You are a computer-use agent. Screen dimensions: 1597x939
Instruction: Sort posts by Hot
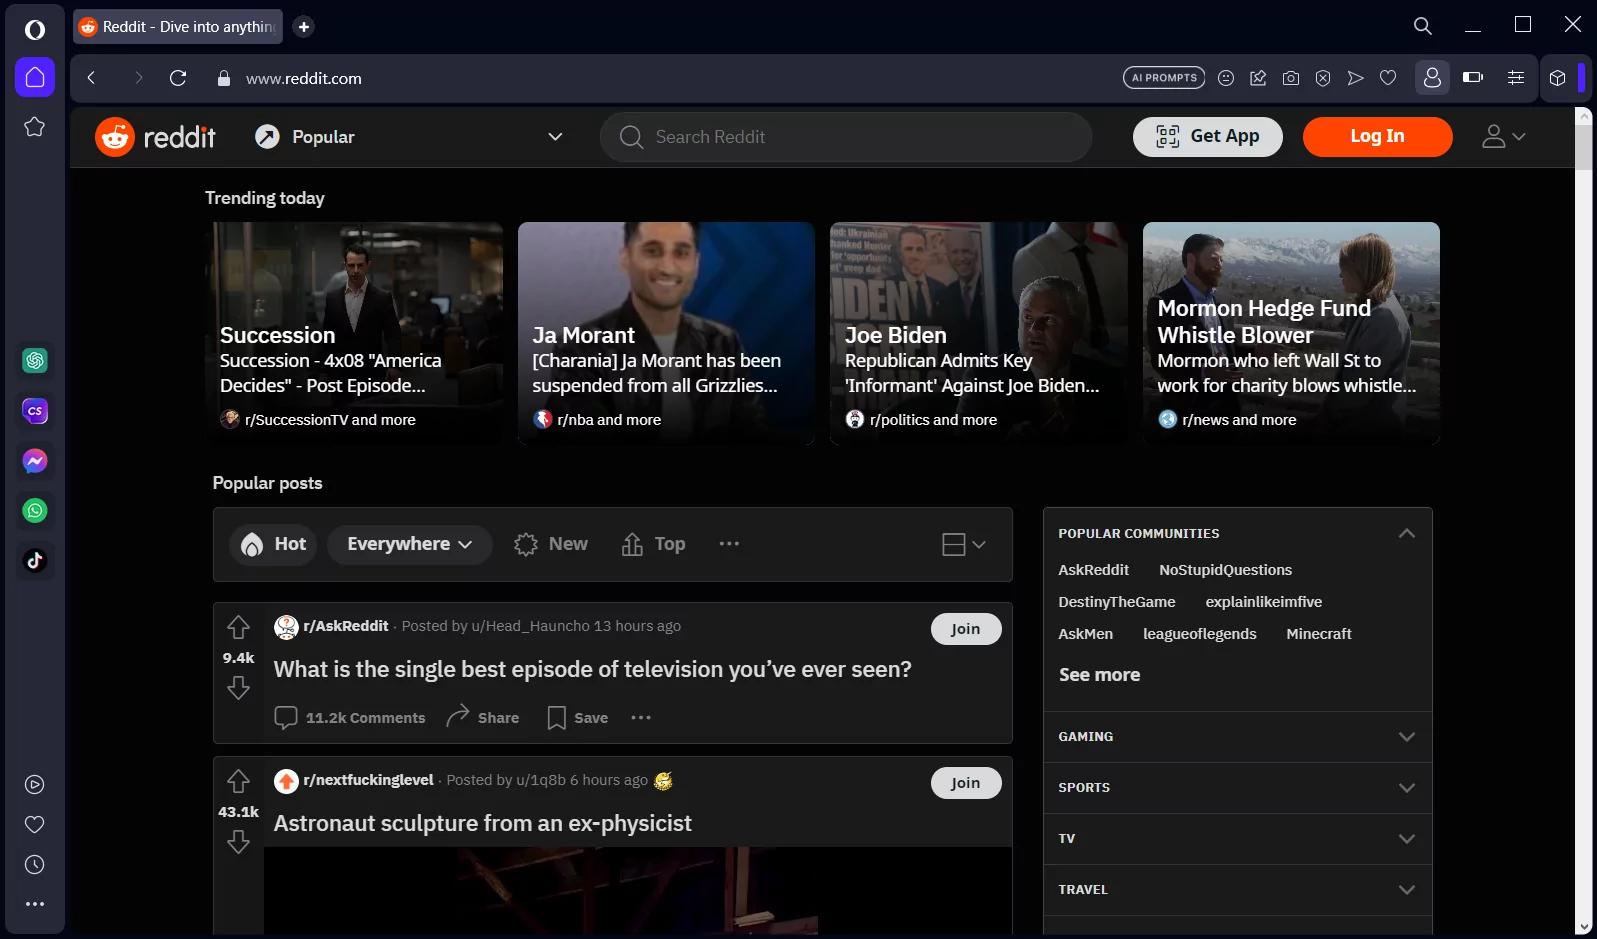tap(273, 544)
